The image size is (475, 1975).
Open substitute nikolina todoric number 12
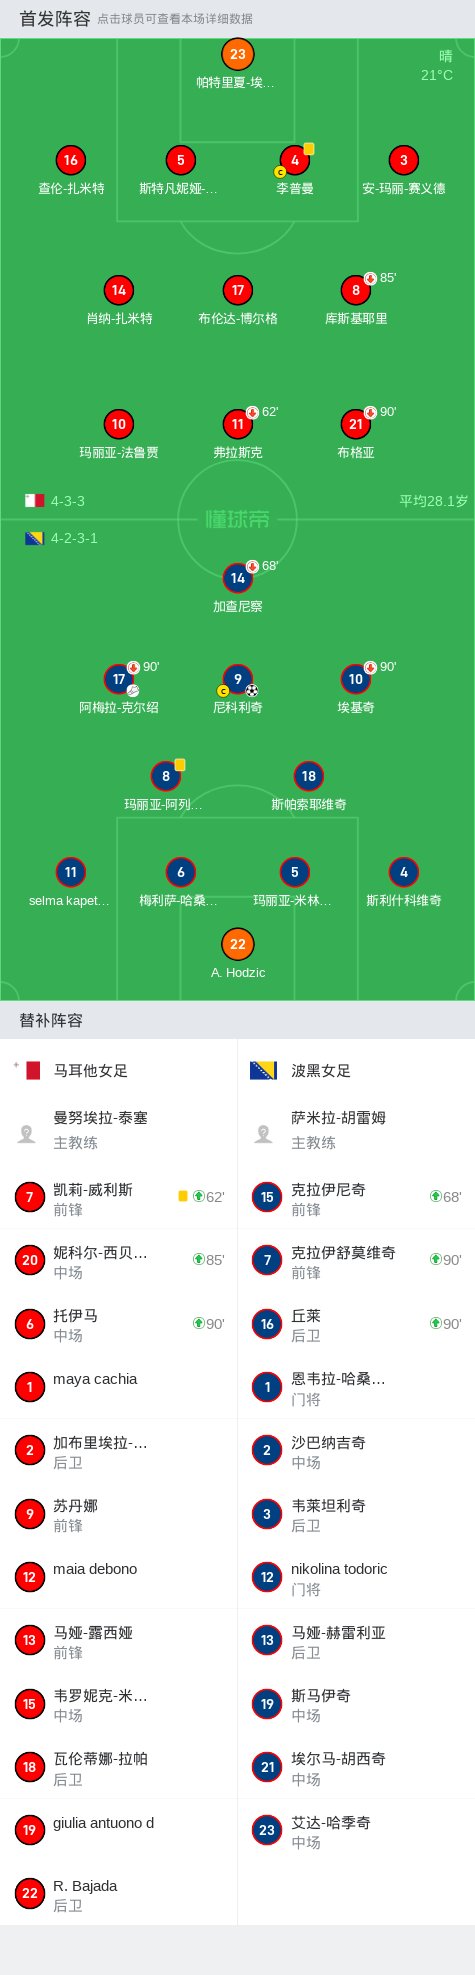click(x=356, y=1576)
